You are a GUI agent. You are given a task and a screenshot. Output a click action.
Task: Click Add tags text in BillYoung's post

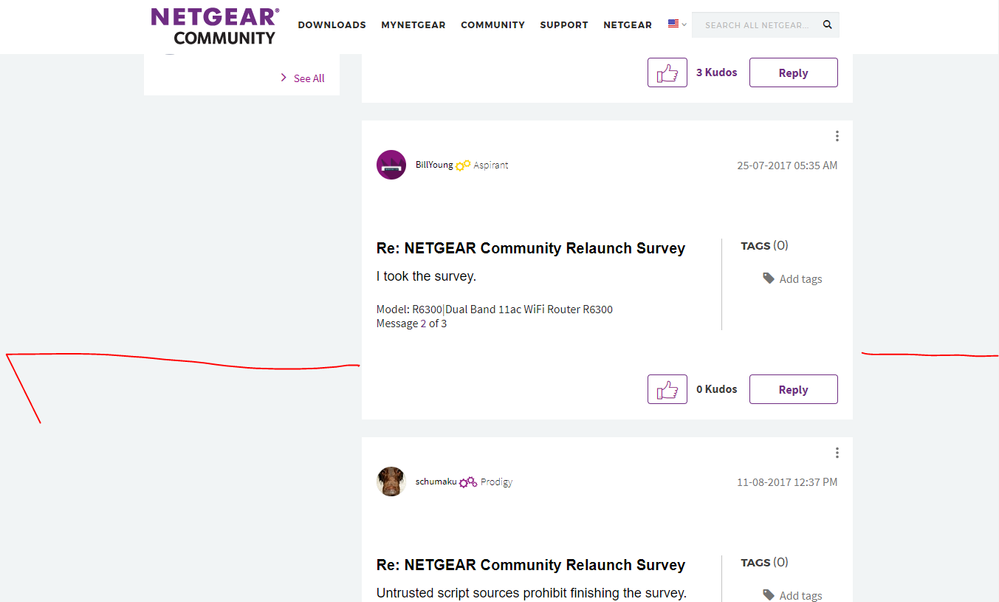[800, 279]
